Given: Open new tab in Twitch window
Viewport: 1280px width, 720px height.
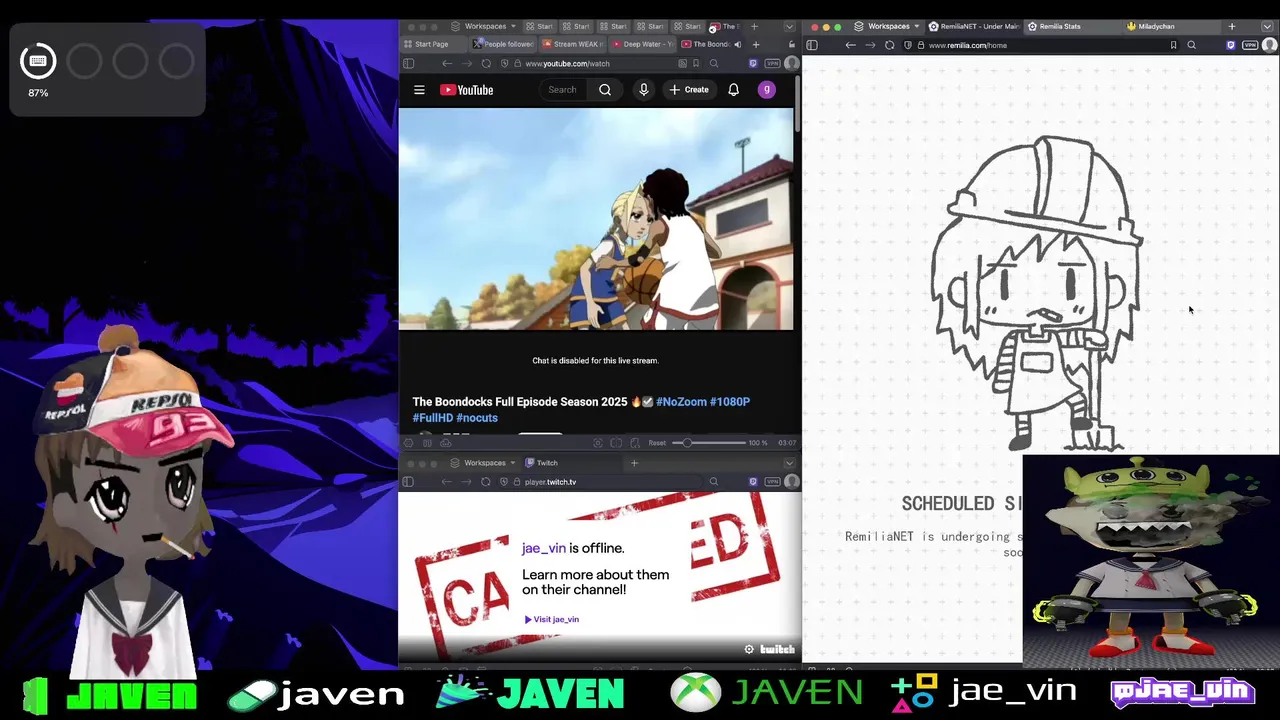Looking at the screenshot, I should tap(634, 463).
